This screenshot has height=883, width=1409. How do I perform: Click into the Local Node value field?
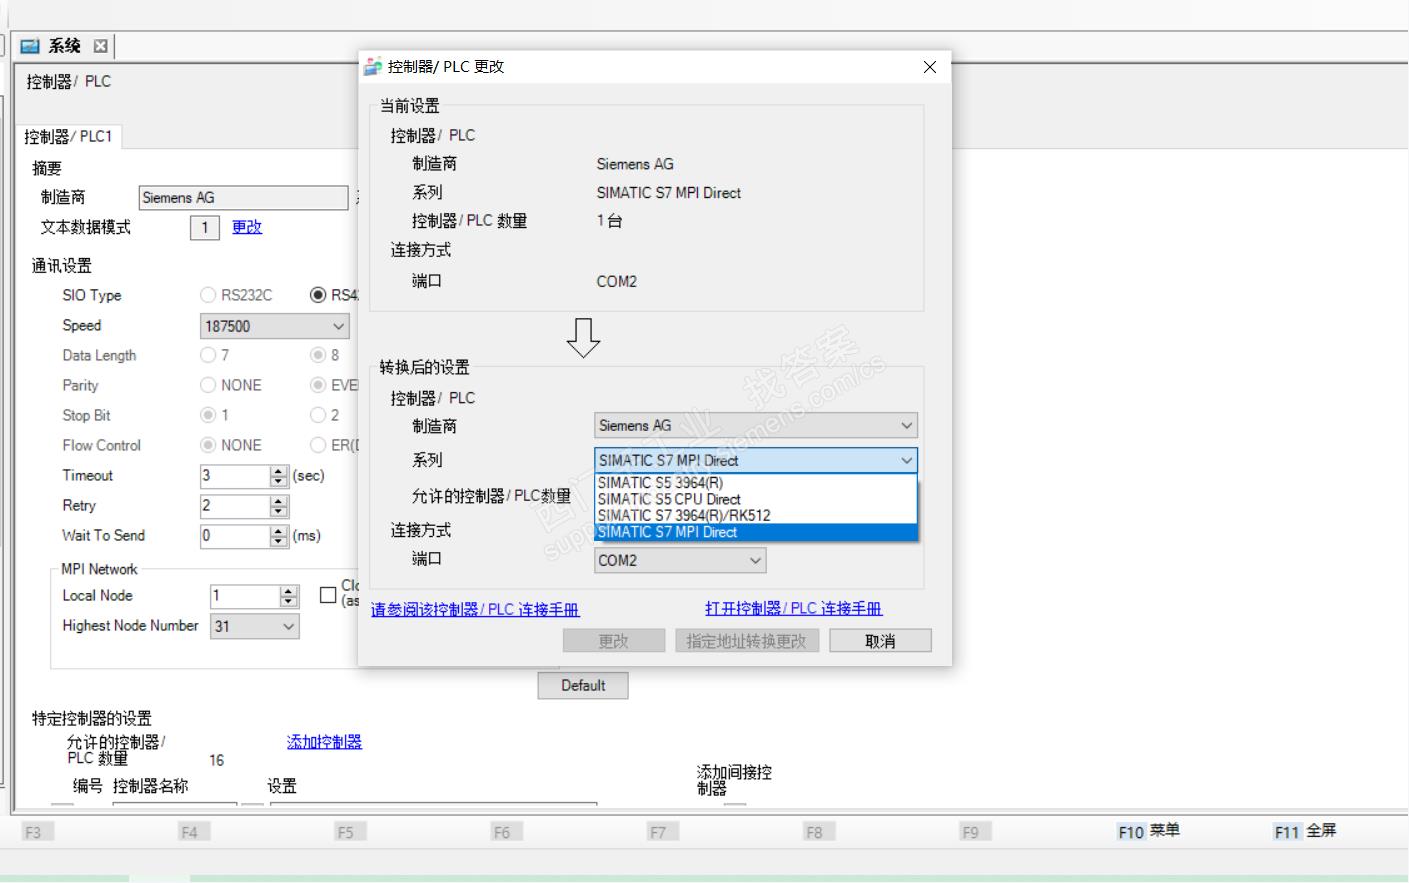click(245, 596)
